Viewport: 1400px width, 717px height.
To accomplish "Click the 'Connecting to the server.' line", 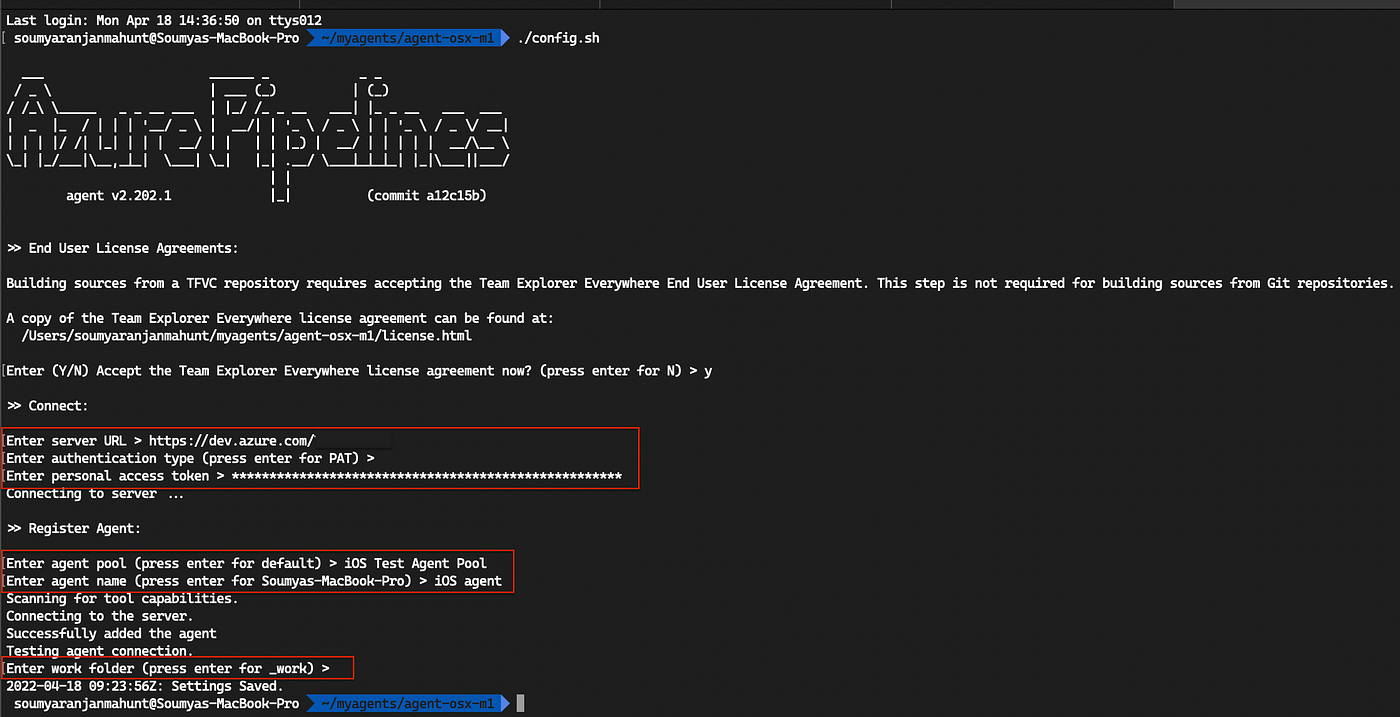I will pyautogui.click(x=100, y=616).
